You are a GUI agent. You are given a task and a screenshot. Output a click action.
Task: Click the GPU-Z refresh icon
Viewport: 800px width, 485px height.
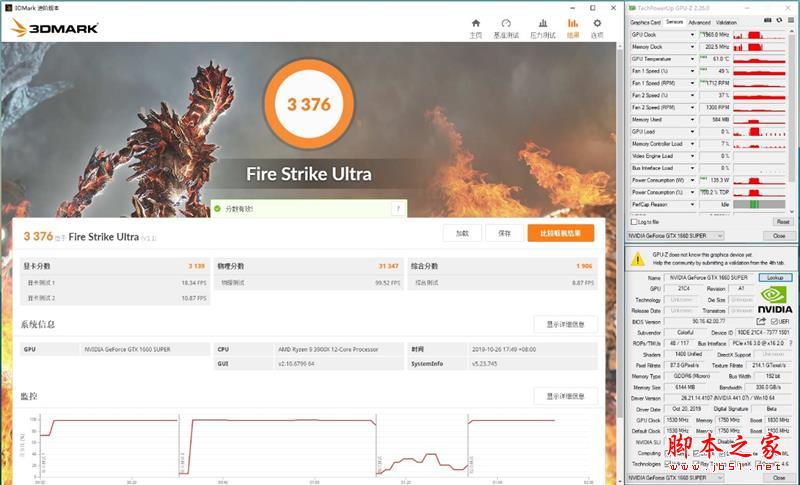(779, 20)
